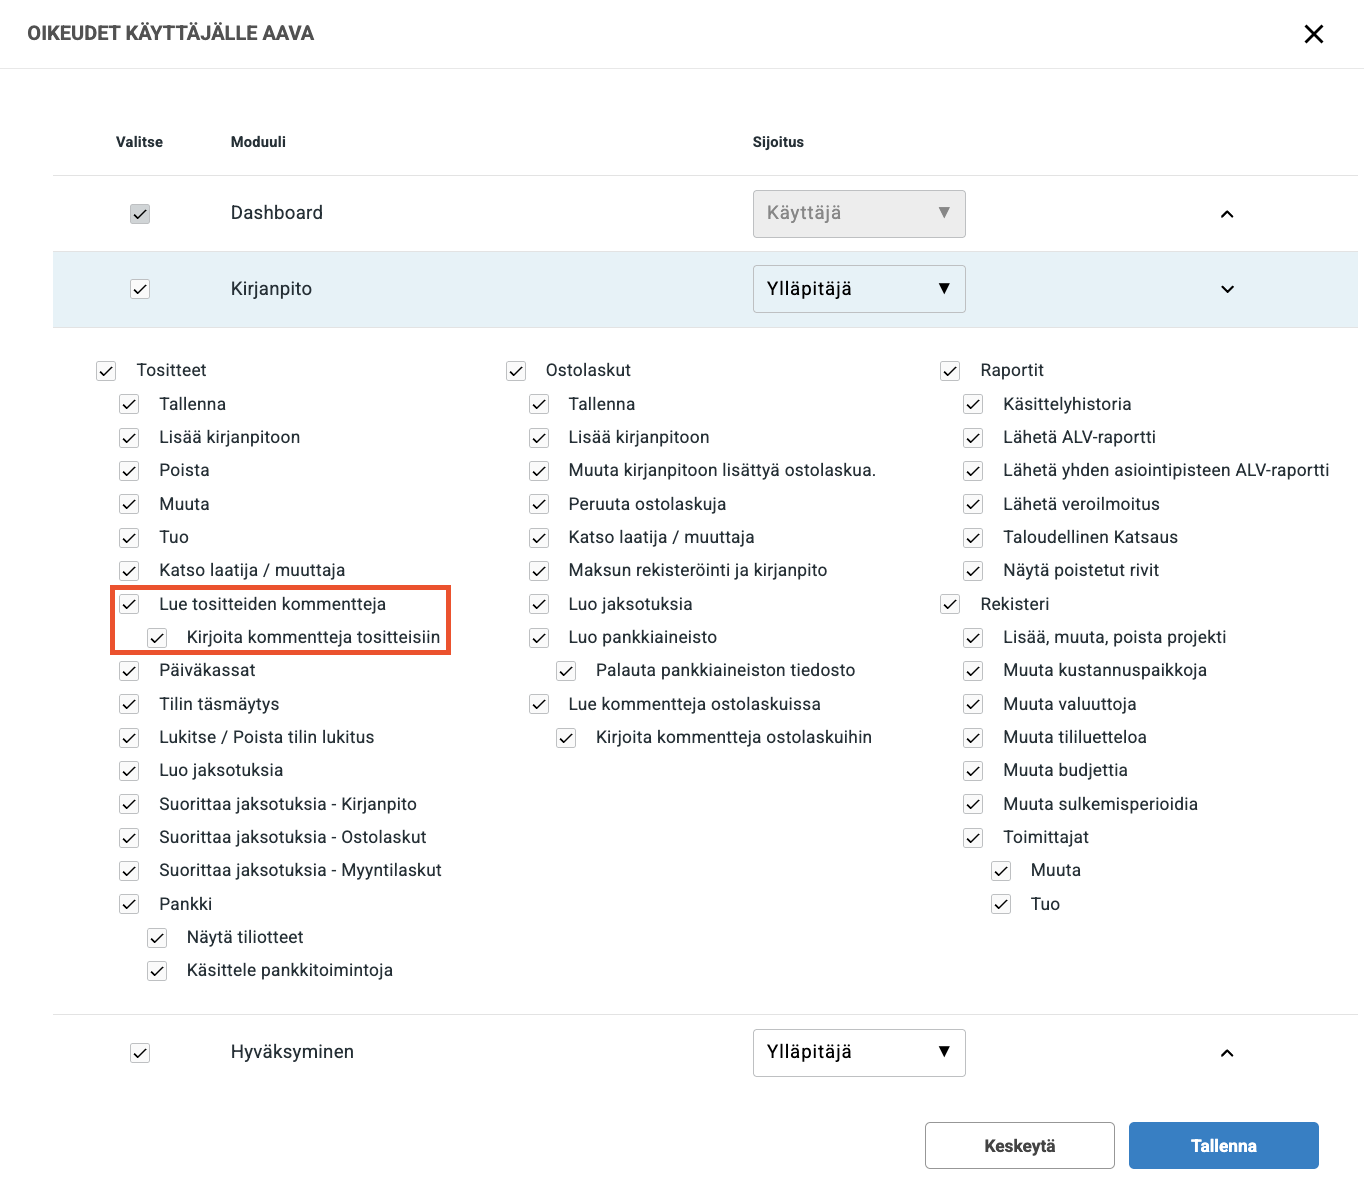The image size is (1364, 1192).
Task: Uncheck the Kirjanpito module checkbox
Action: (x=140, y=289)
